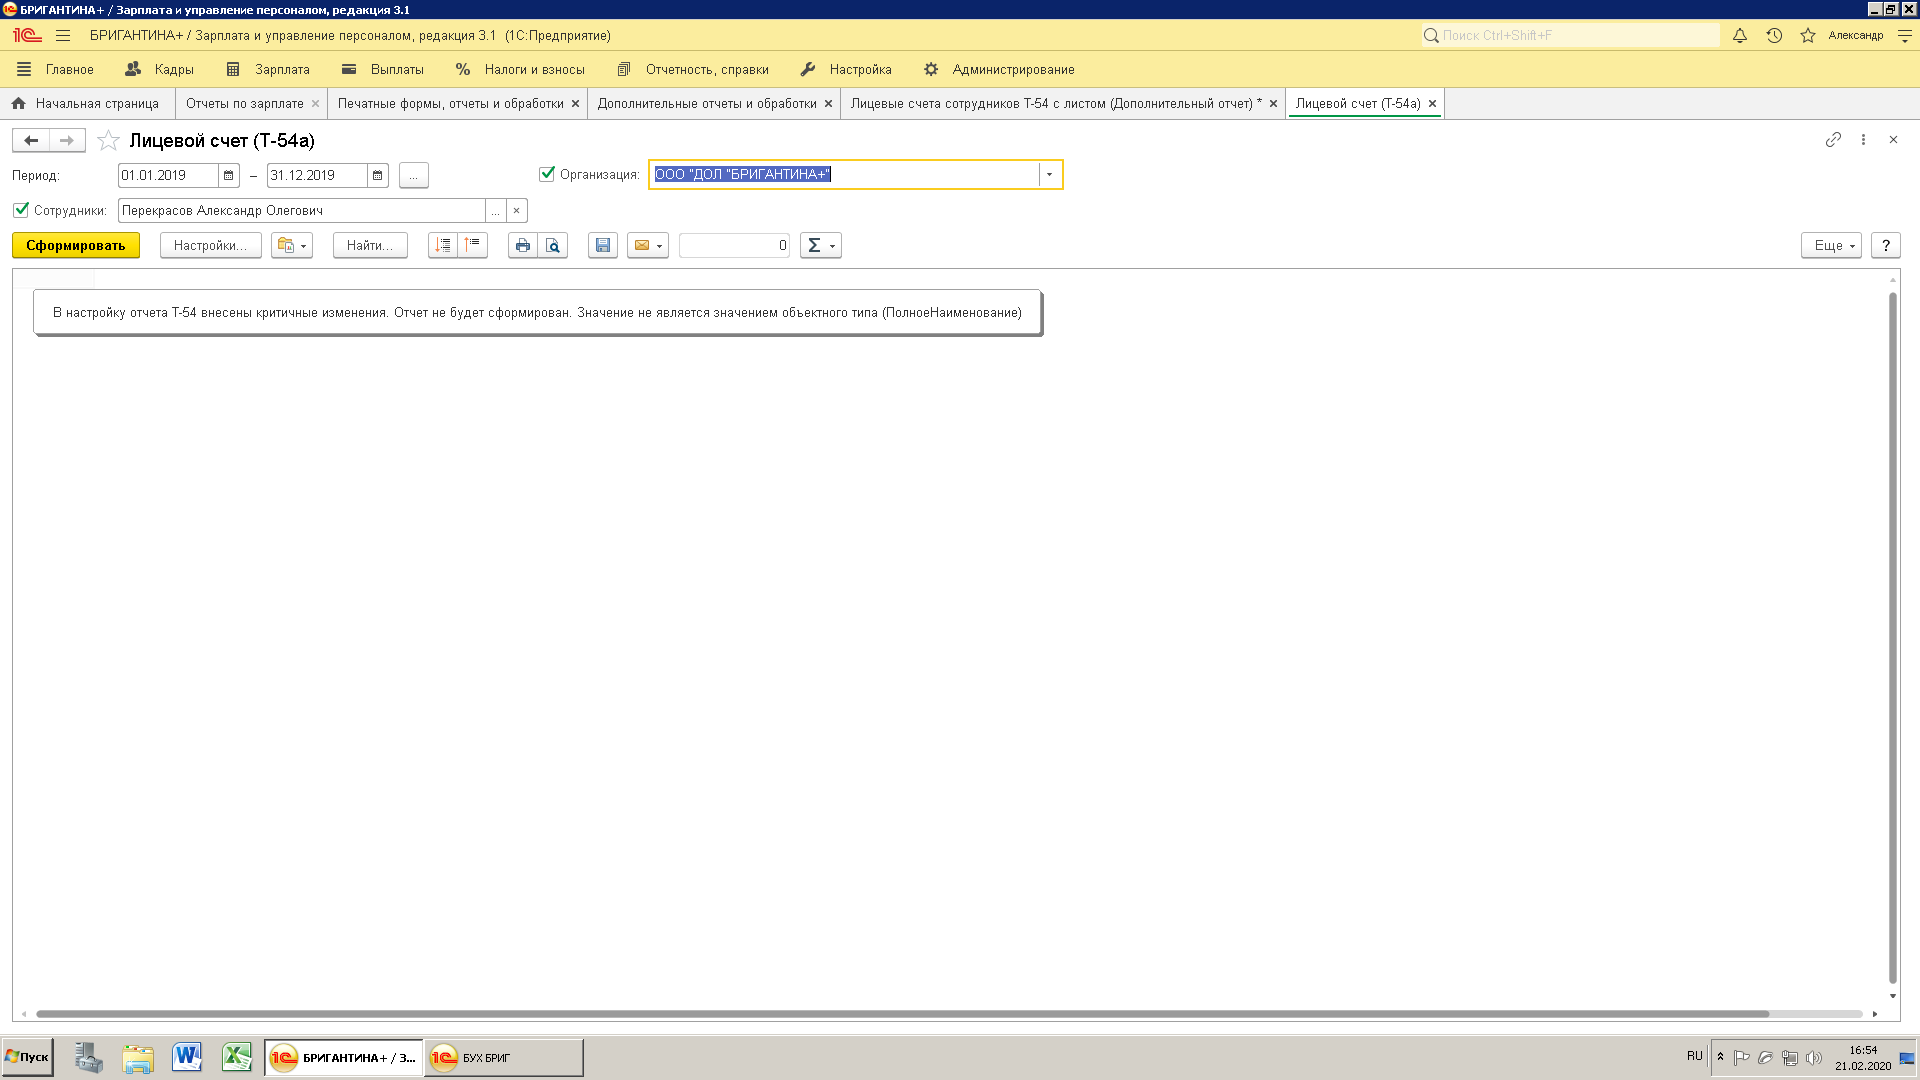Click the horizontal scrollbar of report area

[903, 1014]
